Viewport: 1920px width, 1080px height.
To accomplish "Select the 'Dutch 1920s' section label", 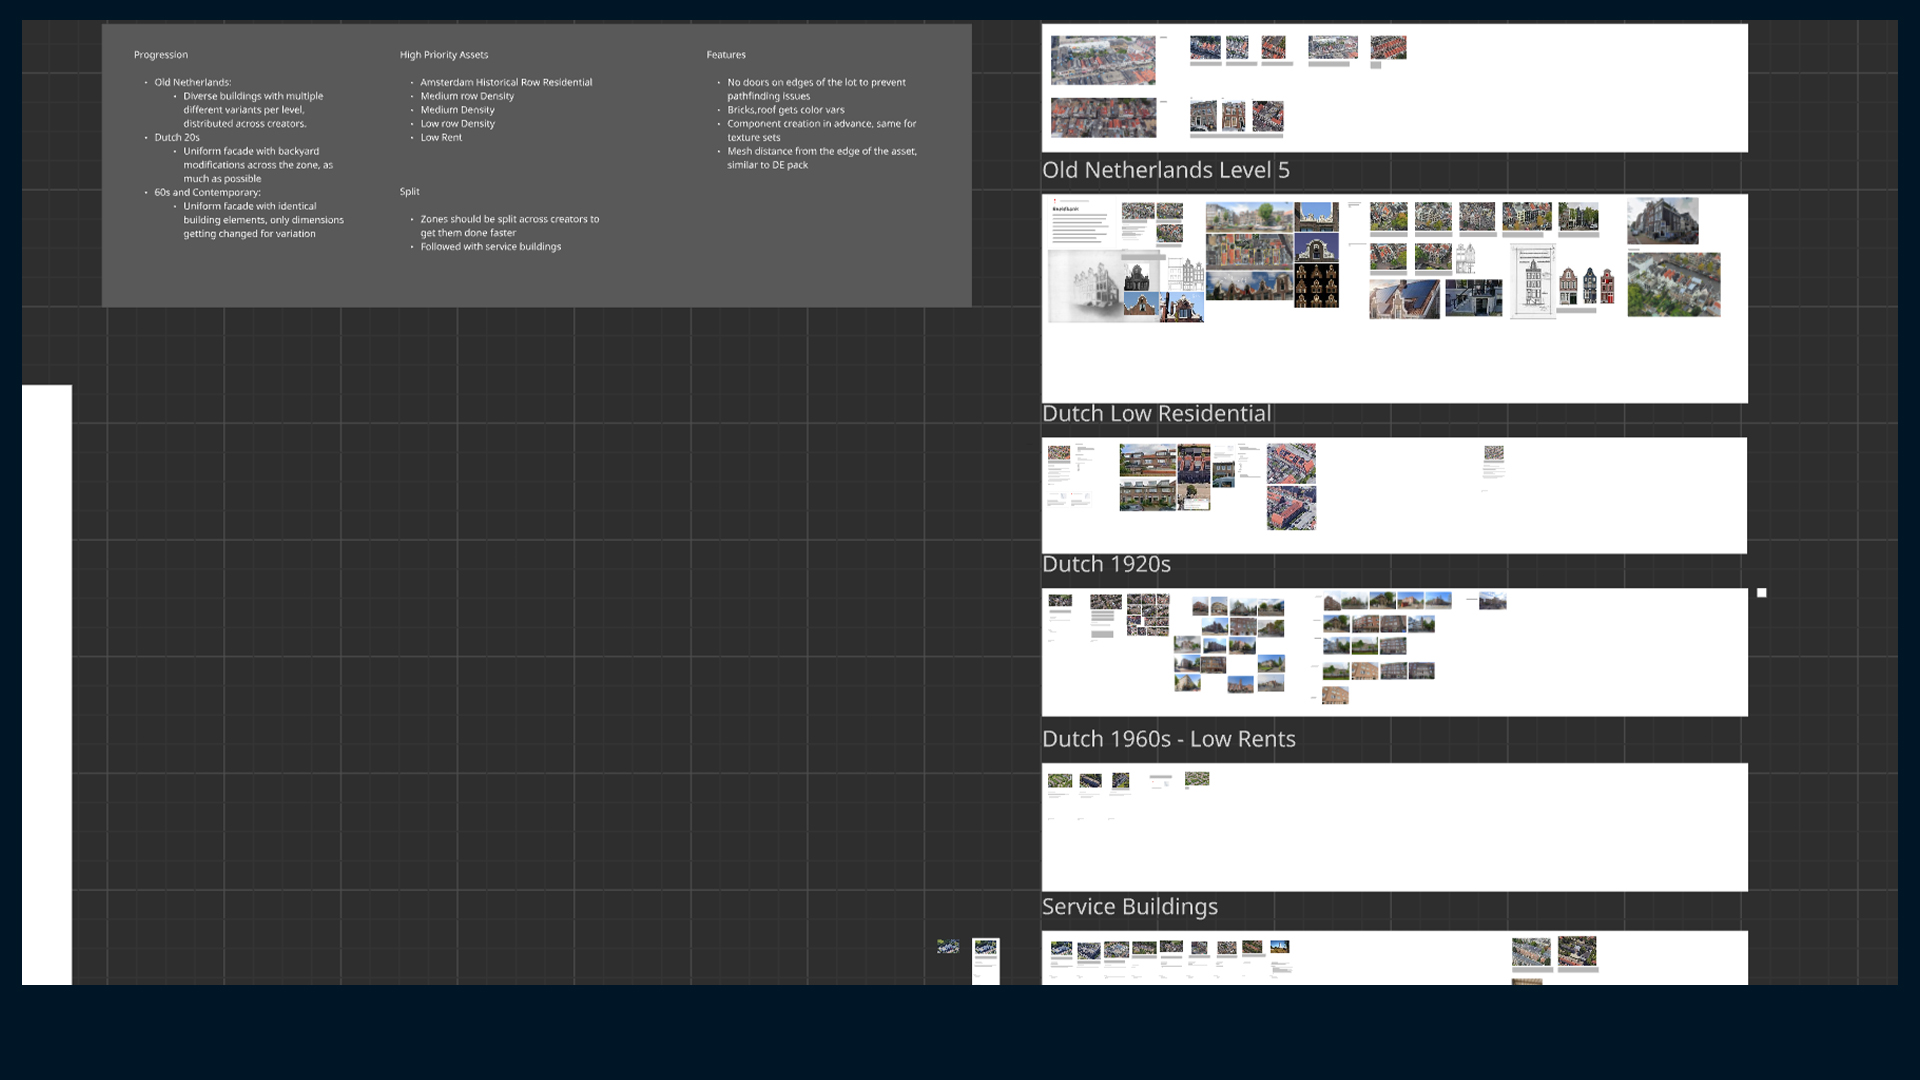I will tap(1106, 564).
